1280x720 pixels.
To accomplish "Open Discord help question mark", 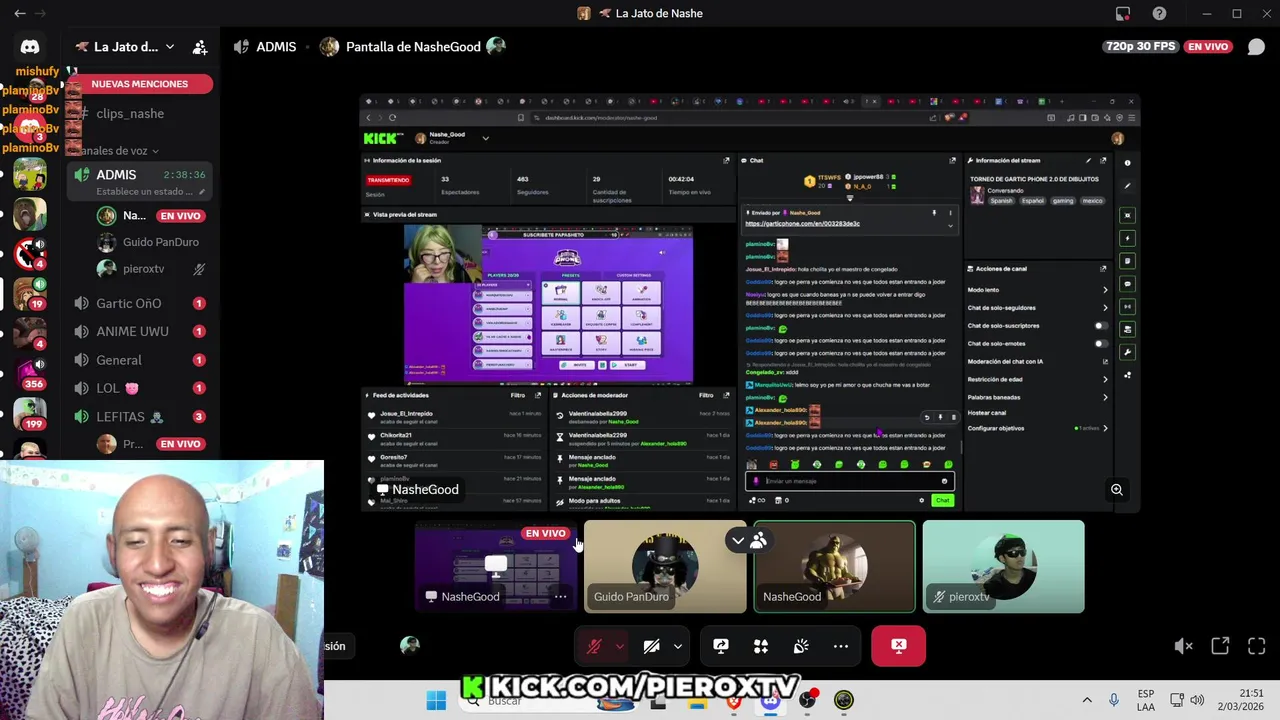I will (1159, 13).
